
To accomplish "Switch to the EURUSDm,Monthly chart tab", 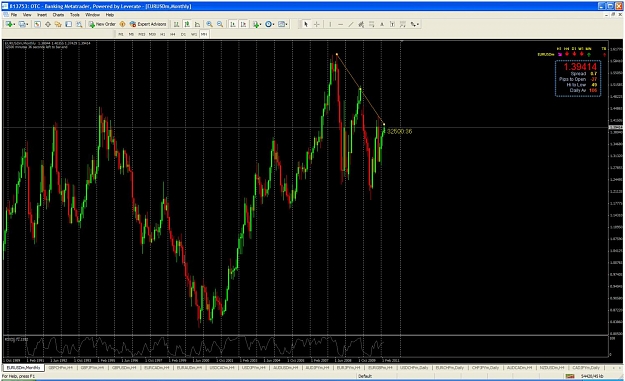I will click(24, 368).
